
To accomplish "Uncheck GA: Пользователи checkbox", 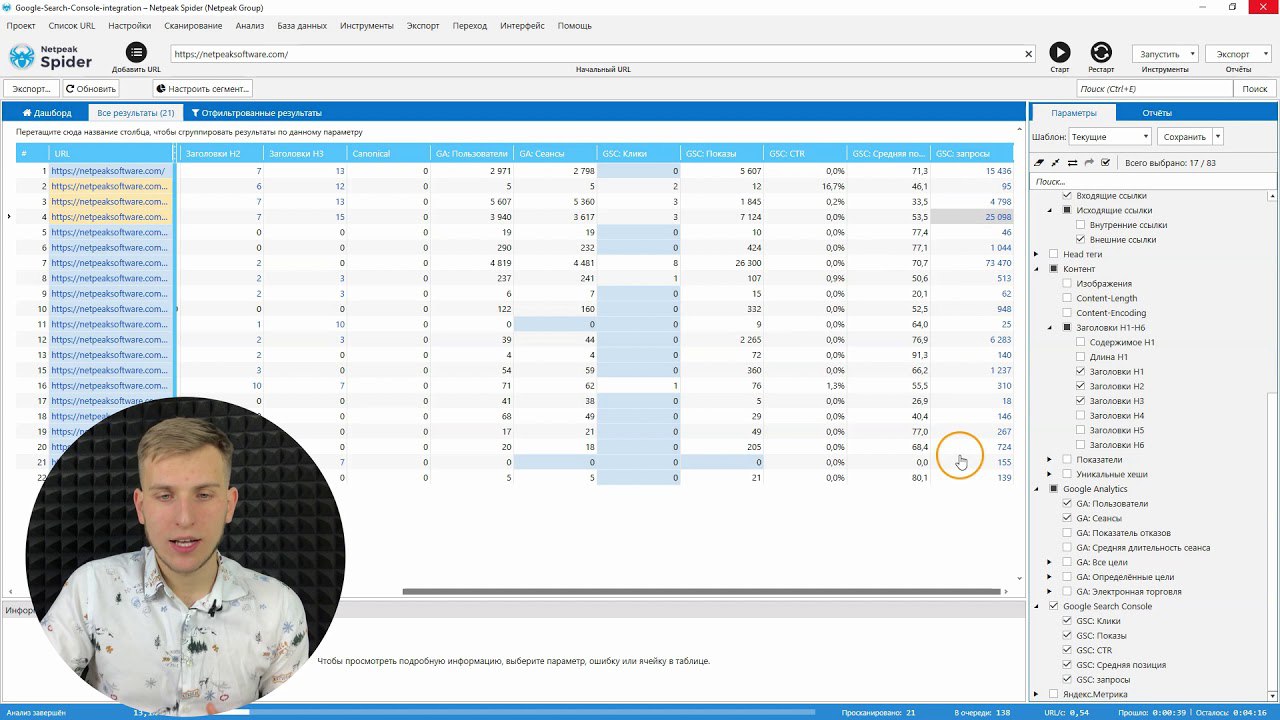I will 1067,504.
